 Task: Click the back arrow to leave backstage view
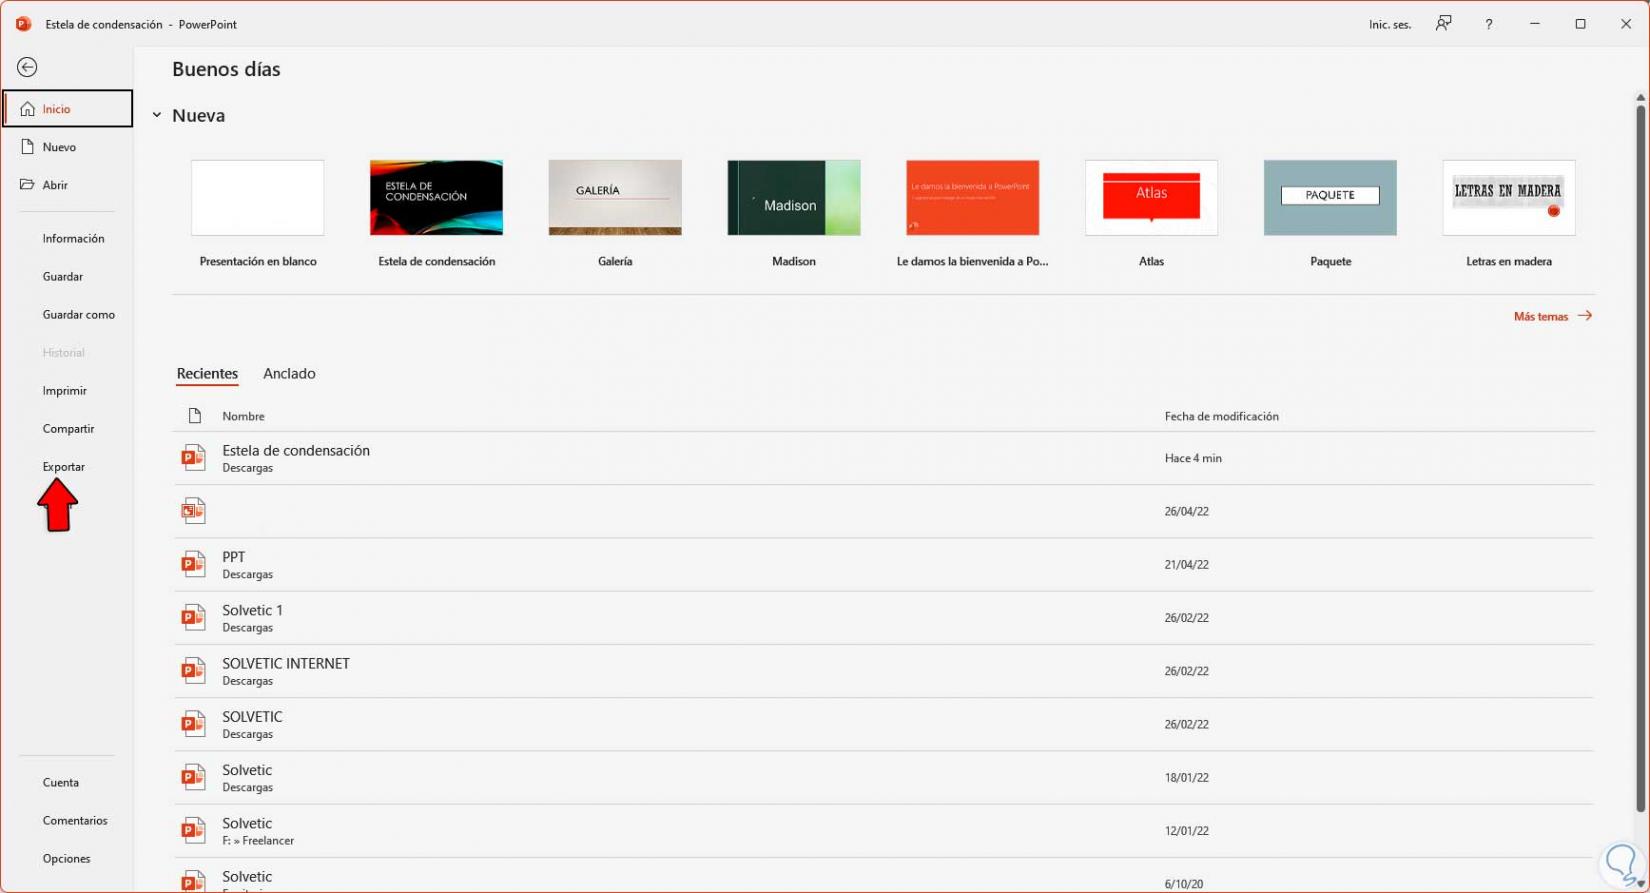[27, 67]
